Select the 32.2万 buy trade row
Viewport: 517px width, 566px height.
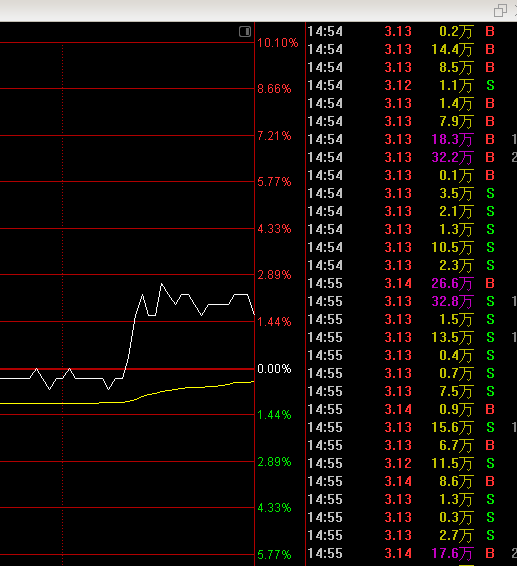tap(412, 157)
